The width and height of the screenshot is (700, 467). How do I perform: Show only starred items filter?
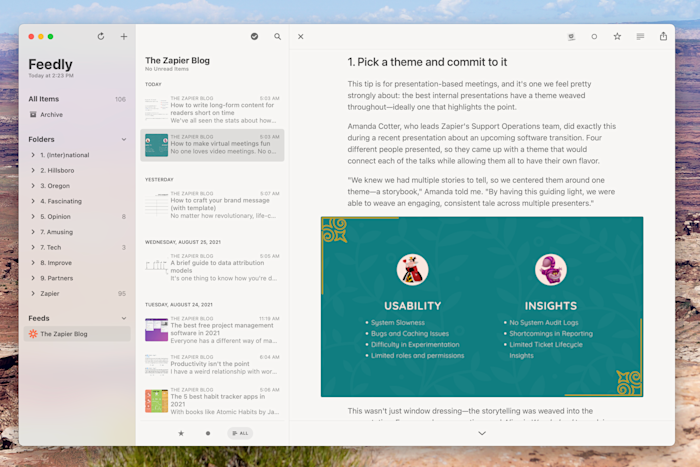coord(181,433)
